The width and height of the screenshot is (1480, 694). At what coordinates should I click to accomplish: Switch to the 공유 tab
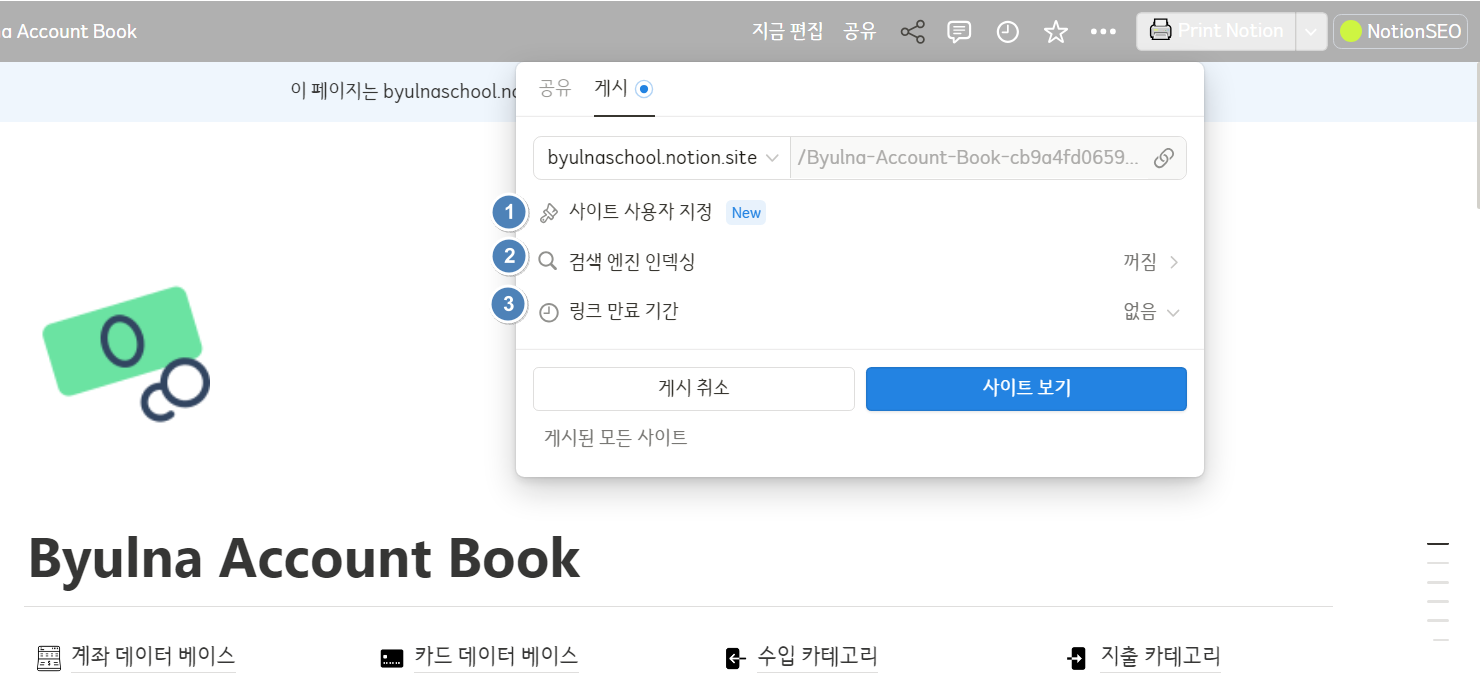click(556, 88)
